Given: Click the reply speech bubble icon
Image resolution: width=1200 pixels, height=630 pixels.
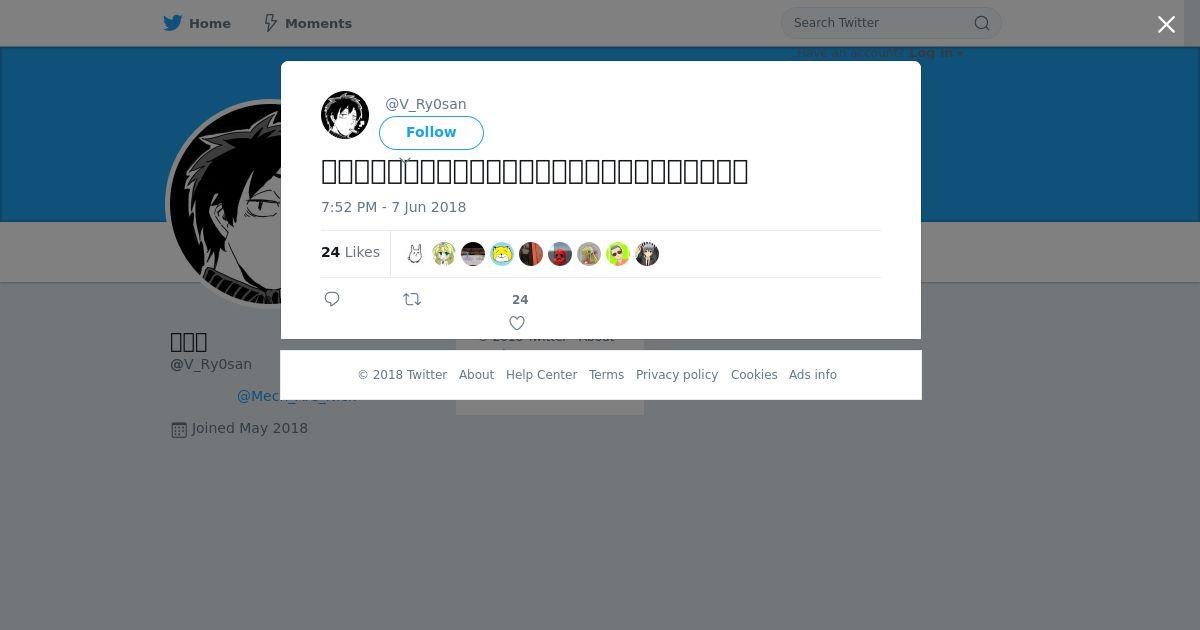Looking at the screenshot, I should pyautogui.click(x=332, y=299).
